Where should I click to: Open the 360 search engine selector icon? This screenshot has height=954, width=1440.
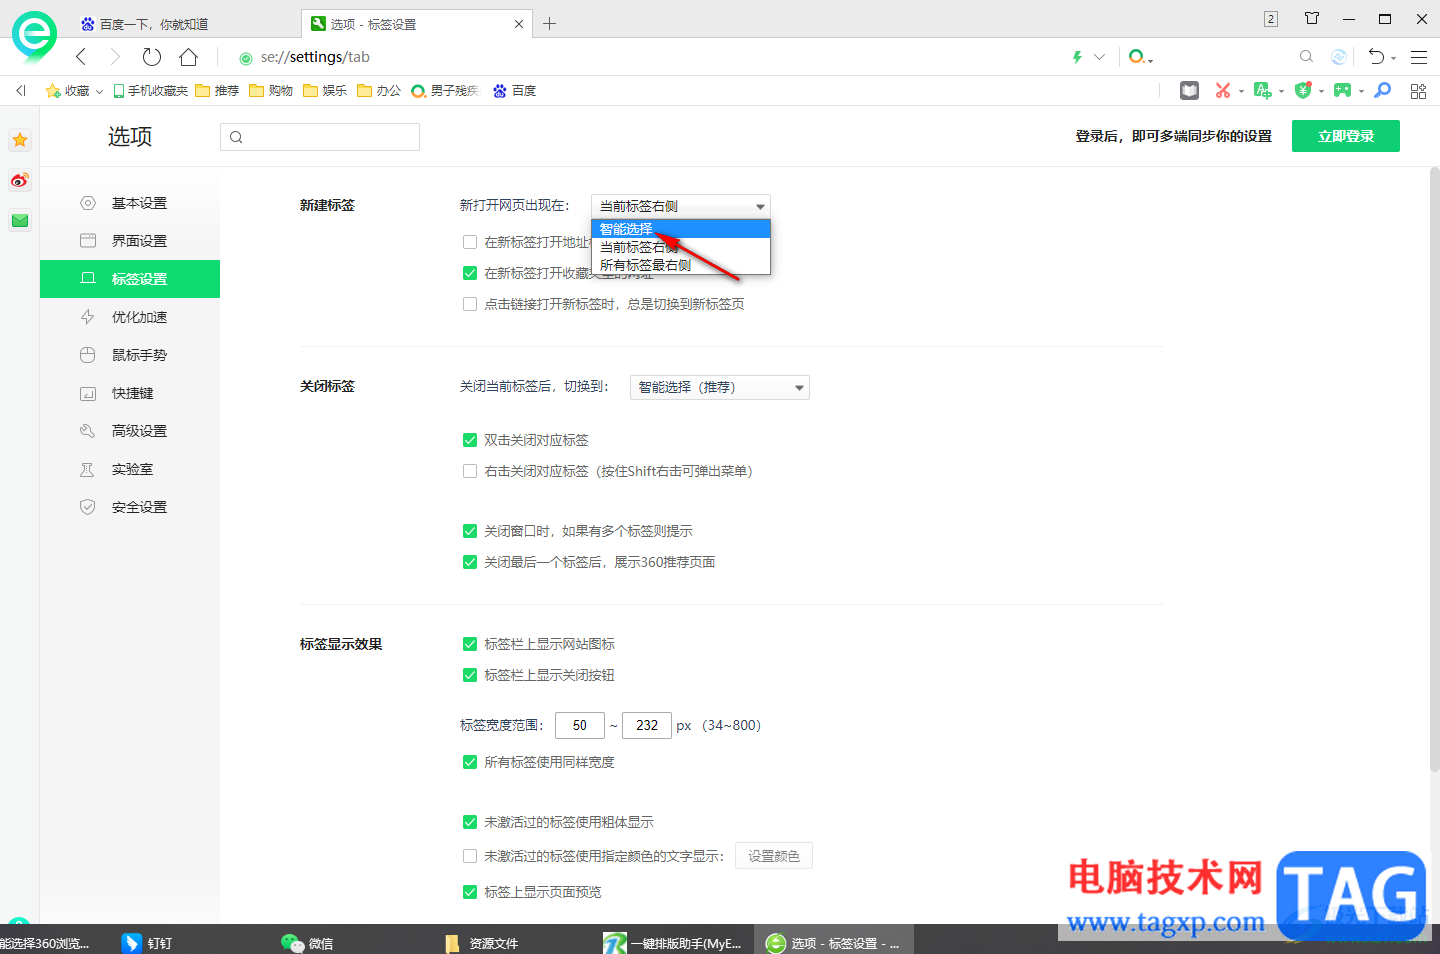(1139, 57)
